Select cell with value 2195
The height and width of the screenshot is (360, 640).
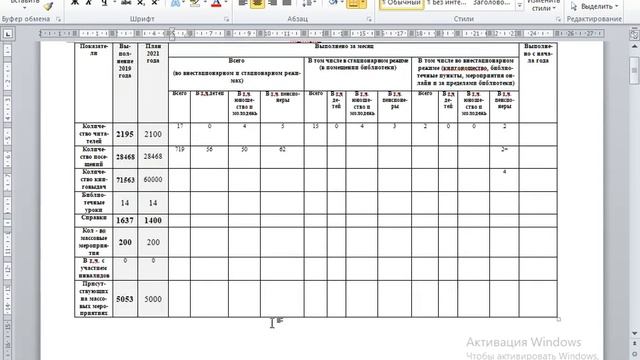125,134
